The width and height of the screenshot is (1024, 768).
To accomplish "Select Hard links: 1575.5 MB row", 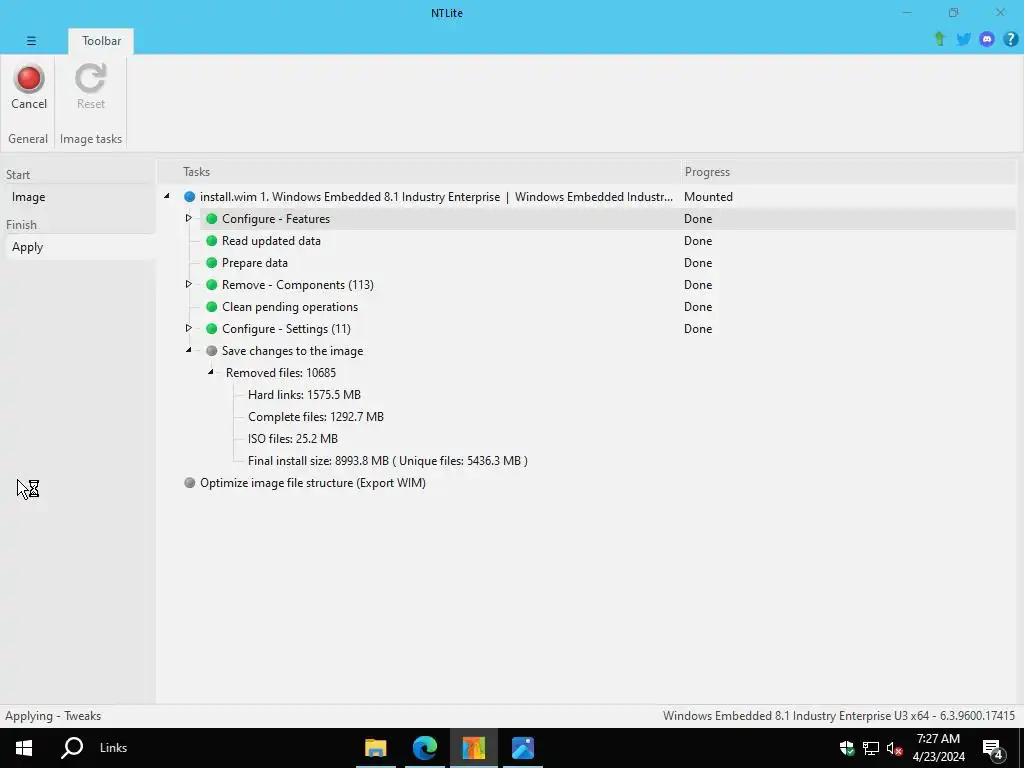I will tap(304, 394).
